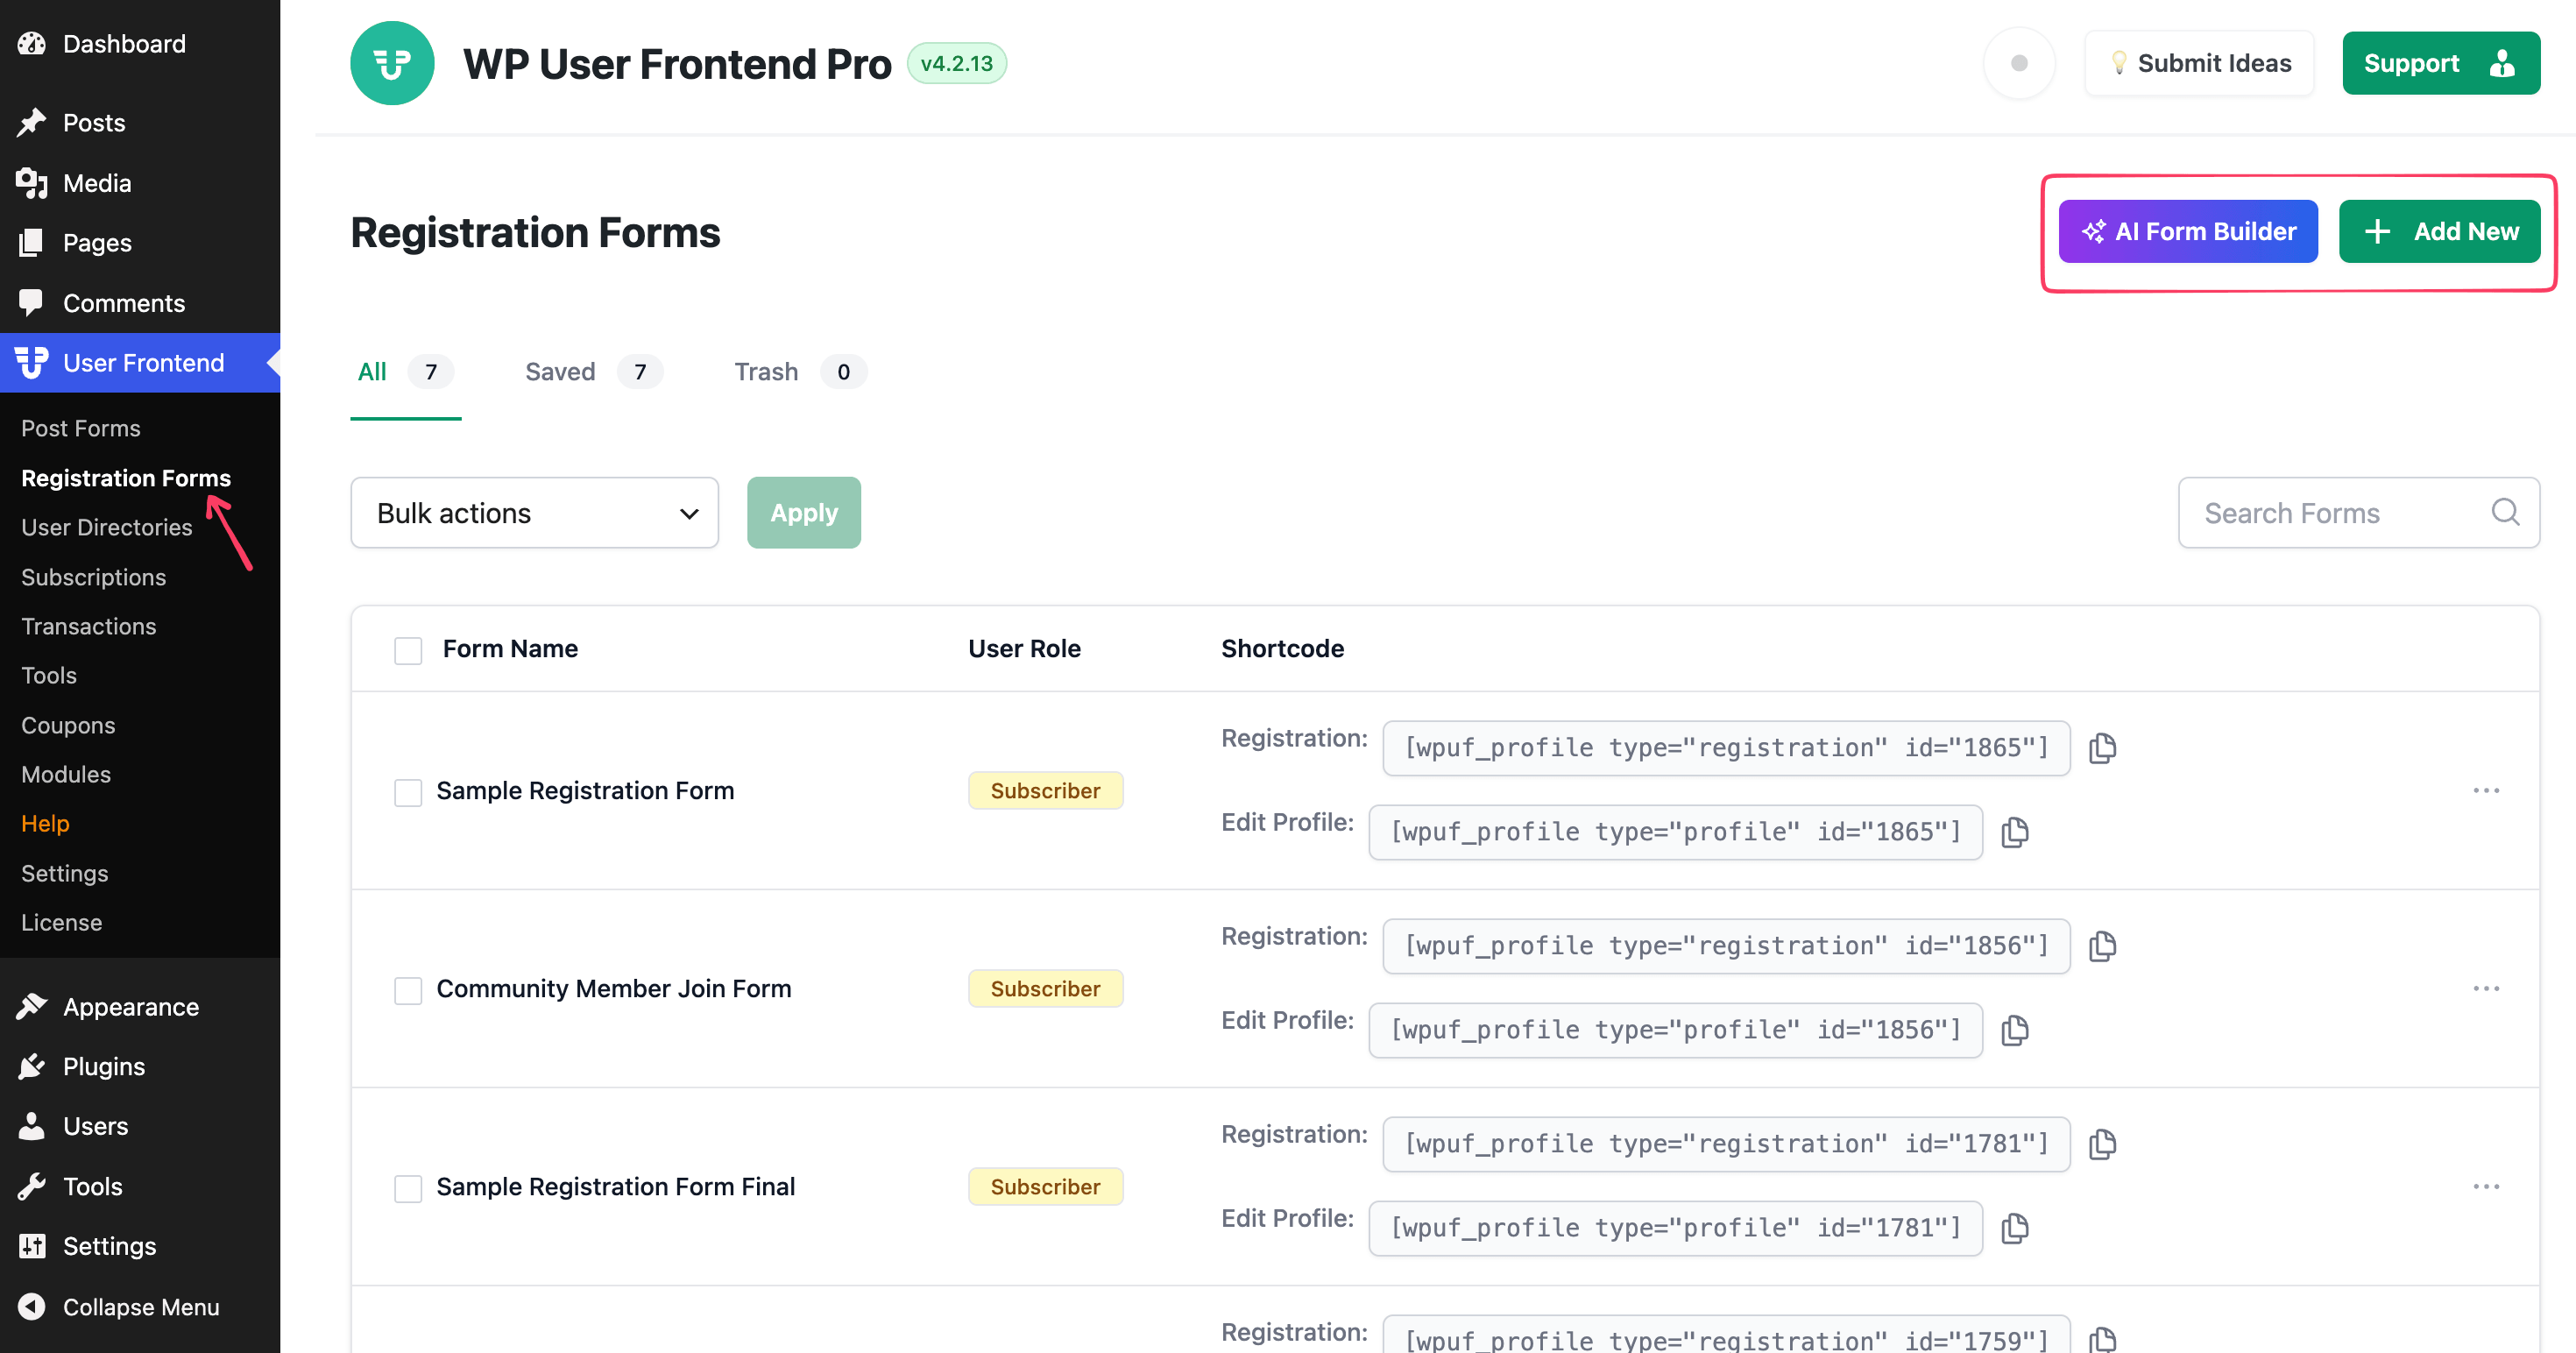Image resolution: width=2576 pixels, height=1353 pixels.
Task: Click the search magnifier icon
Action: click(2505, 512)
